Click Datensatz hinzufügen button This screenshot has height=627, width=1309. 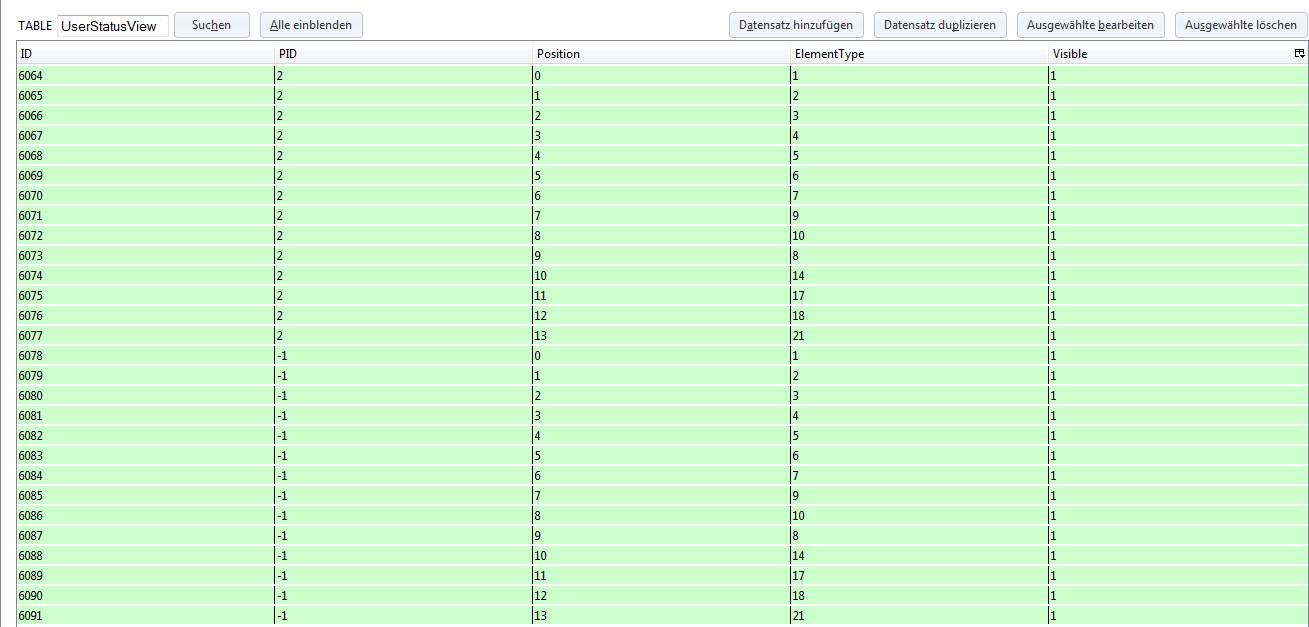pyautogui.click(x=796, y=25)
